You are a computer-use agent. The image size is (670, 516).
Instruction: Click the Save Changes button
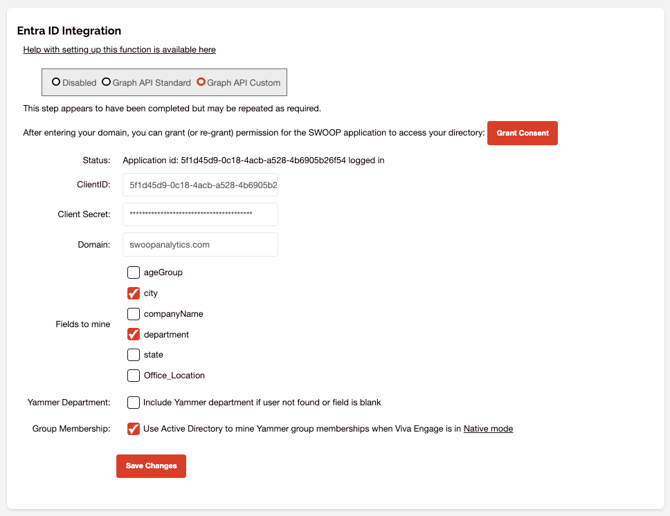(x=151, y=466)
